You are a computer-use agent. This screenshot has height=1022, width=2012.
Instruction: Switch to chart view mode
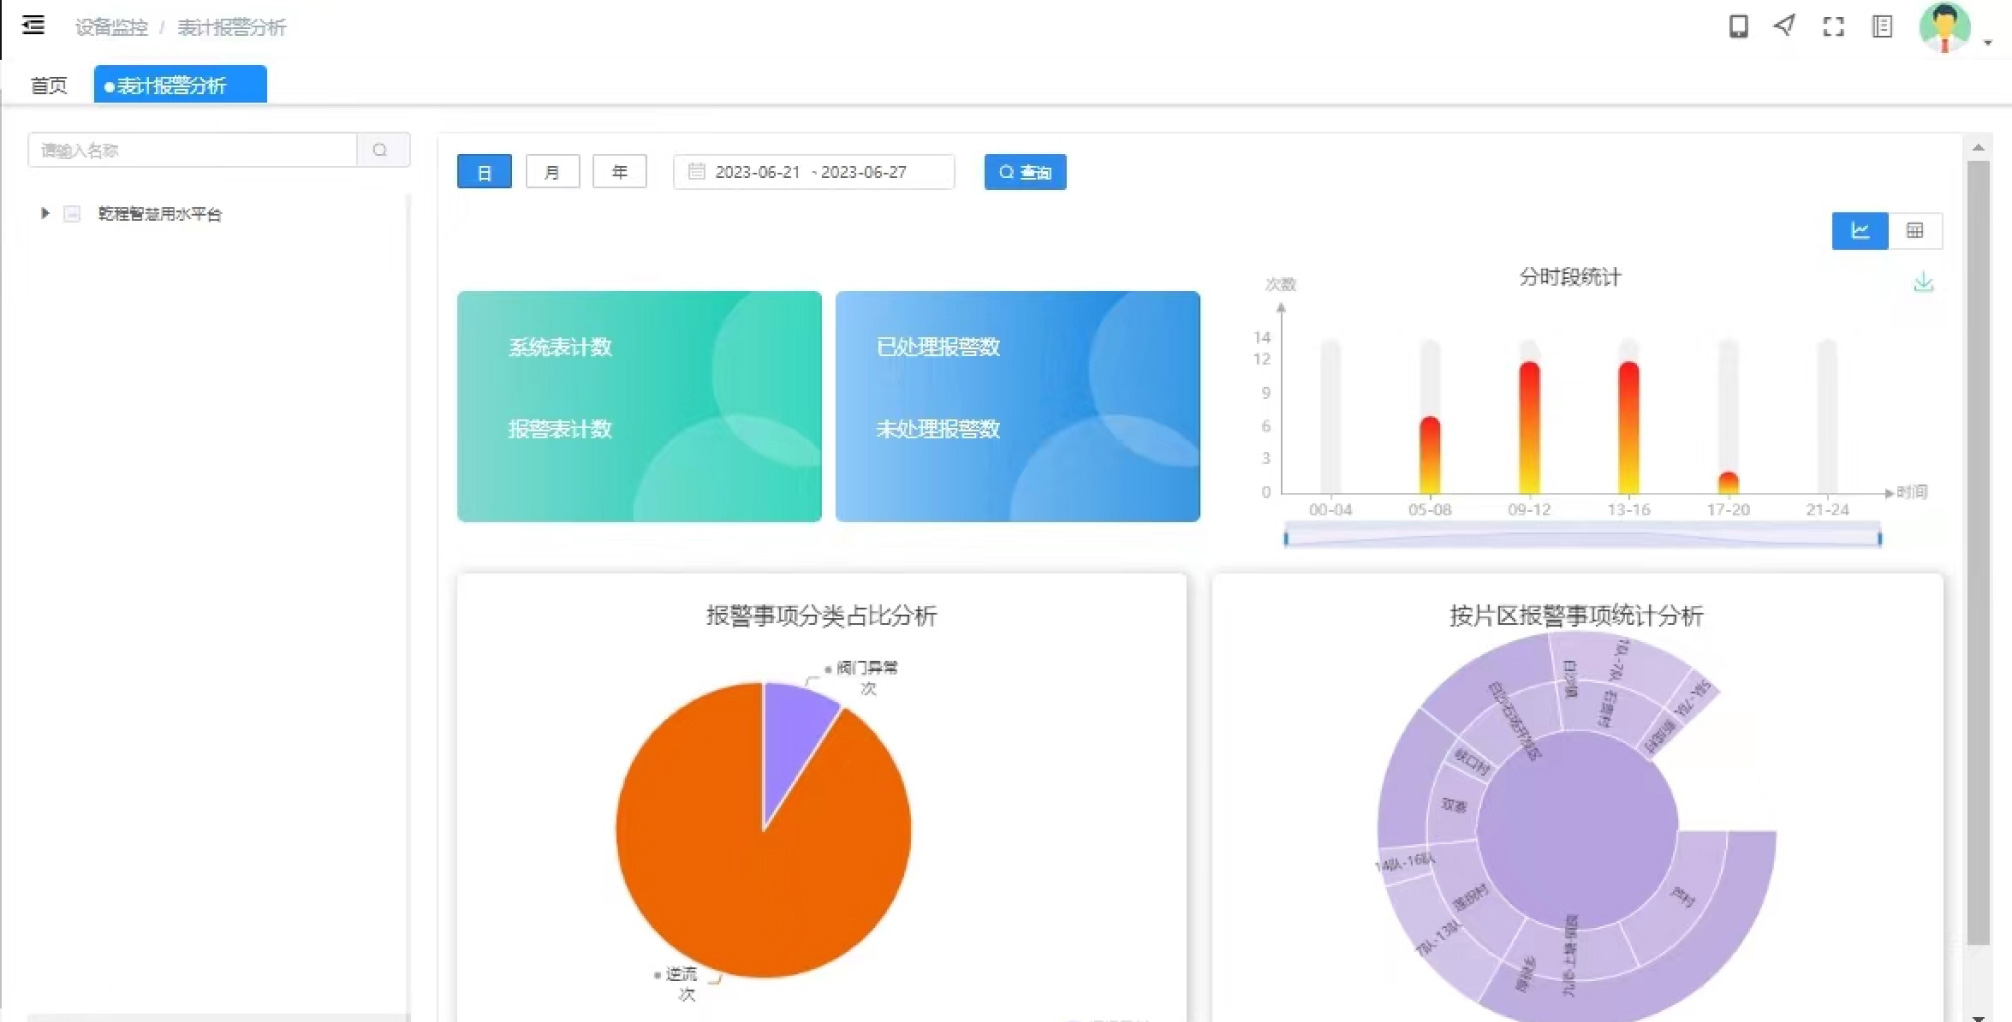click(x=1859, y=231)
